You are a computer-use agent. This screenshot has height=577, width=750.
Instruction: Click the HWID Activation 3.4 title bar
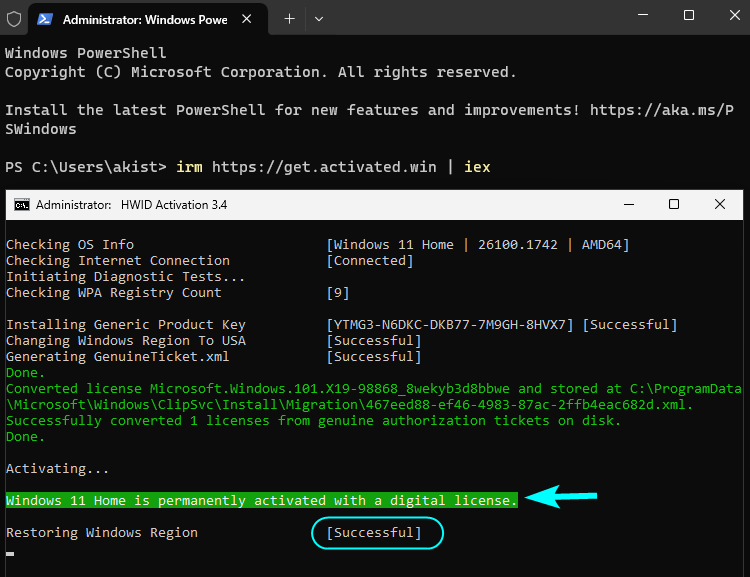pyautogui.click(x=375, y=205)
